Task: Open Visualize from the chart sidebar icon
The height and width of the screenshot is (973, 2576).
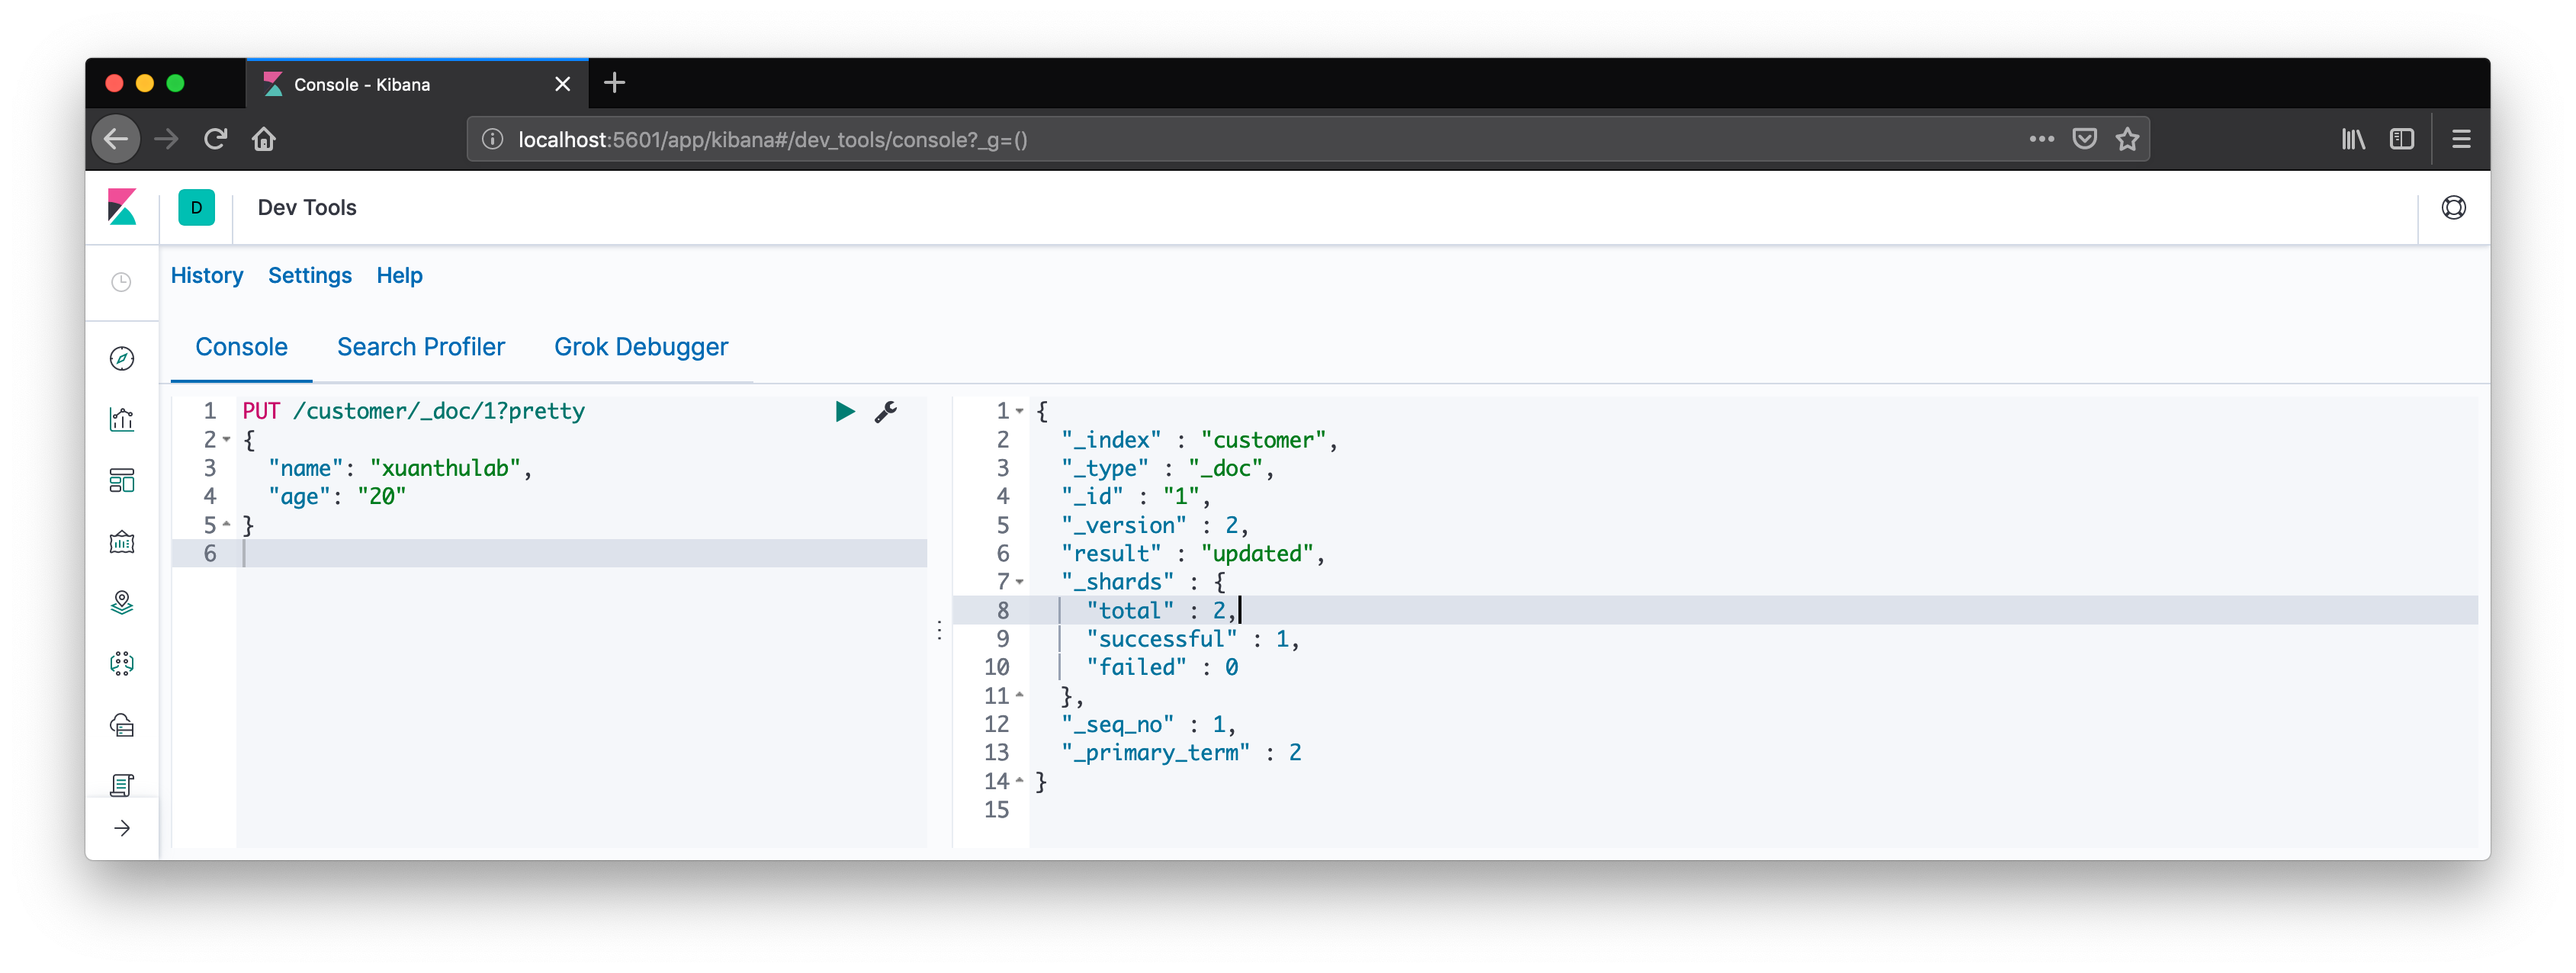Action: coord(122,419)
